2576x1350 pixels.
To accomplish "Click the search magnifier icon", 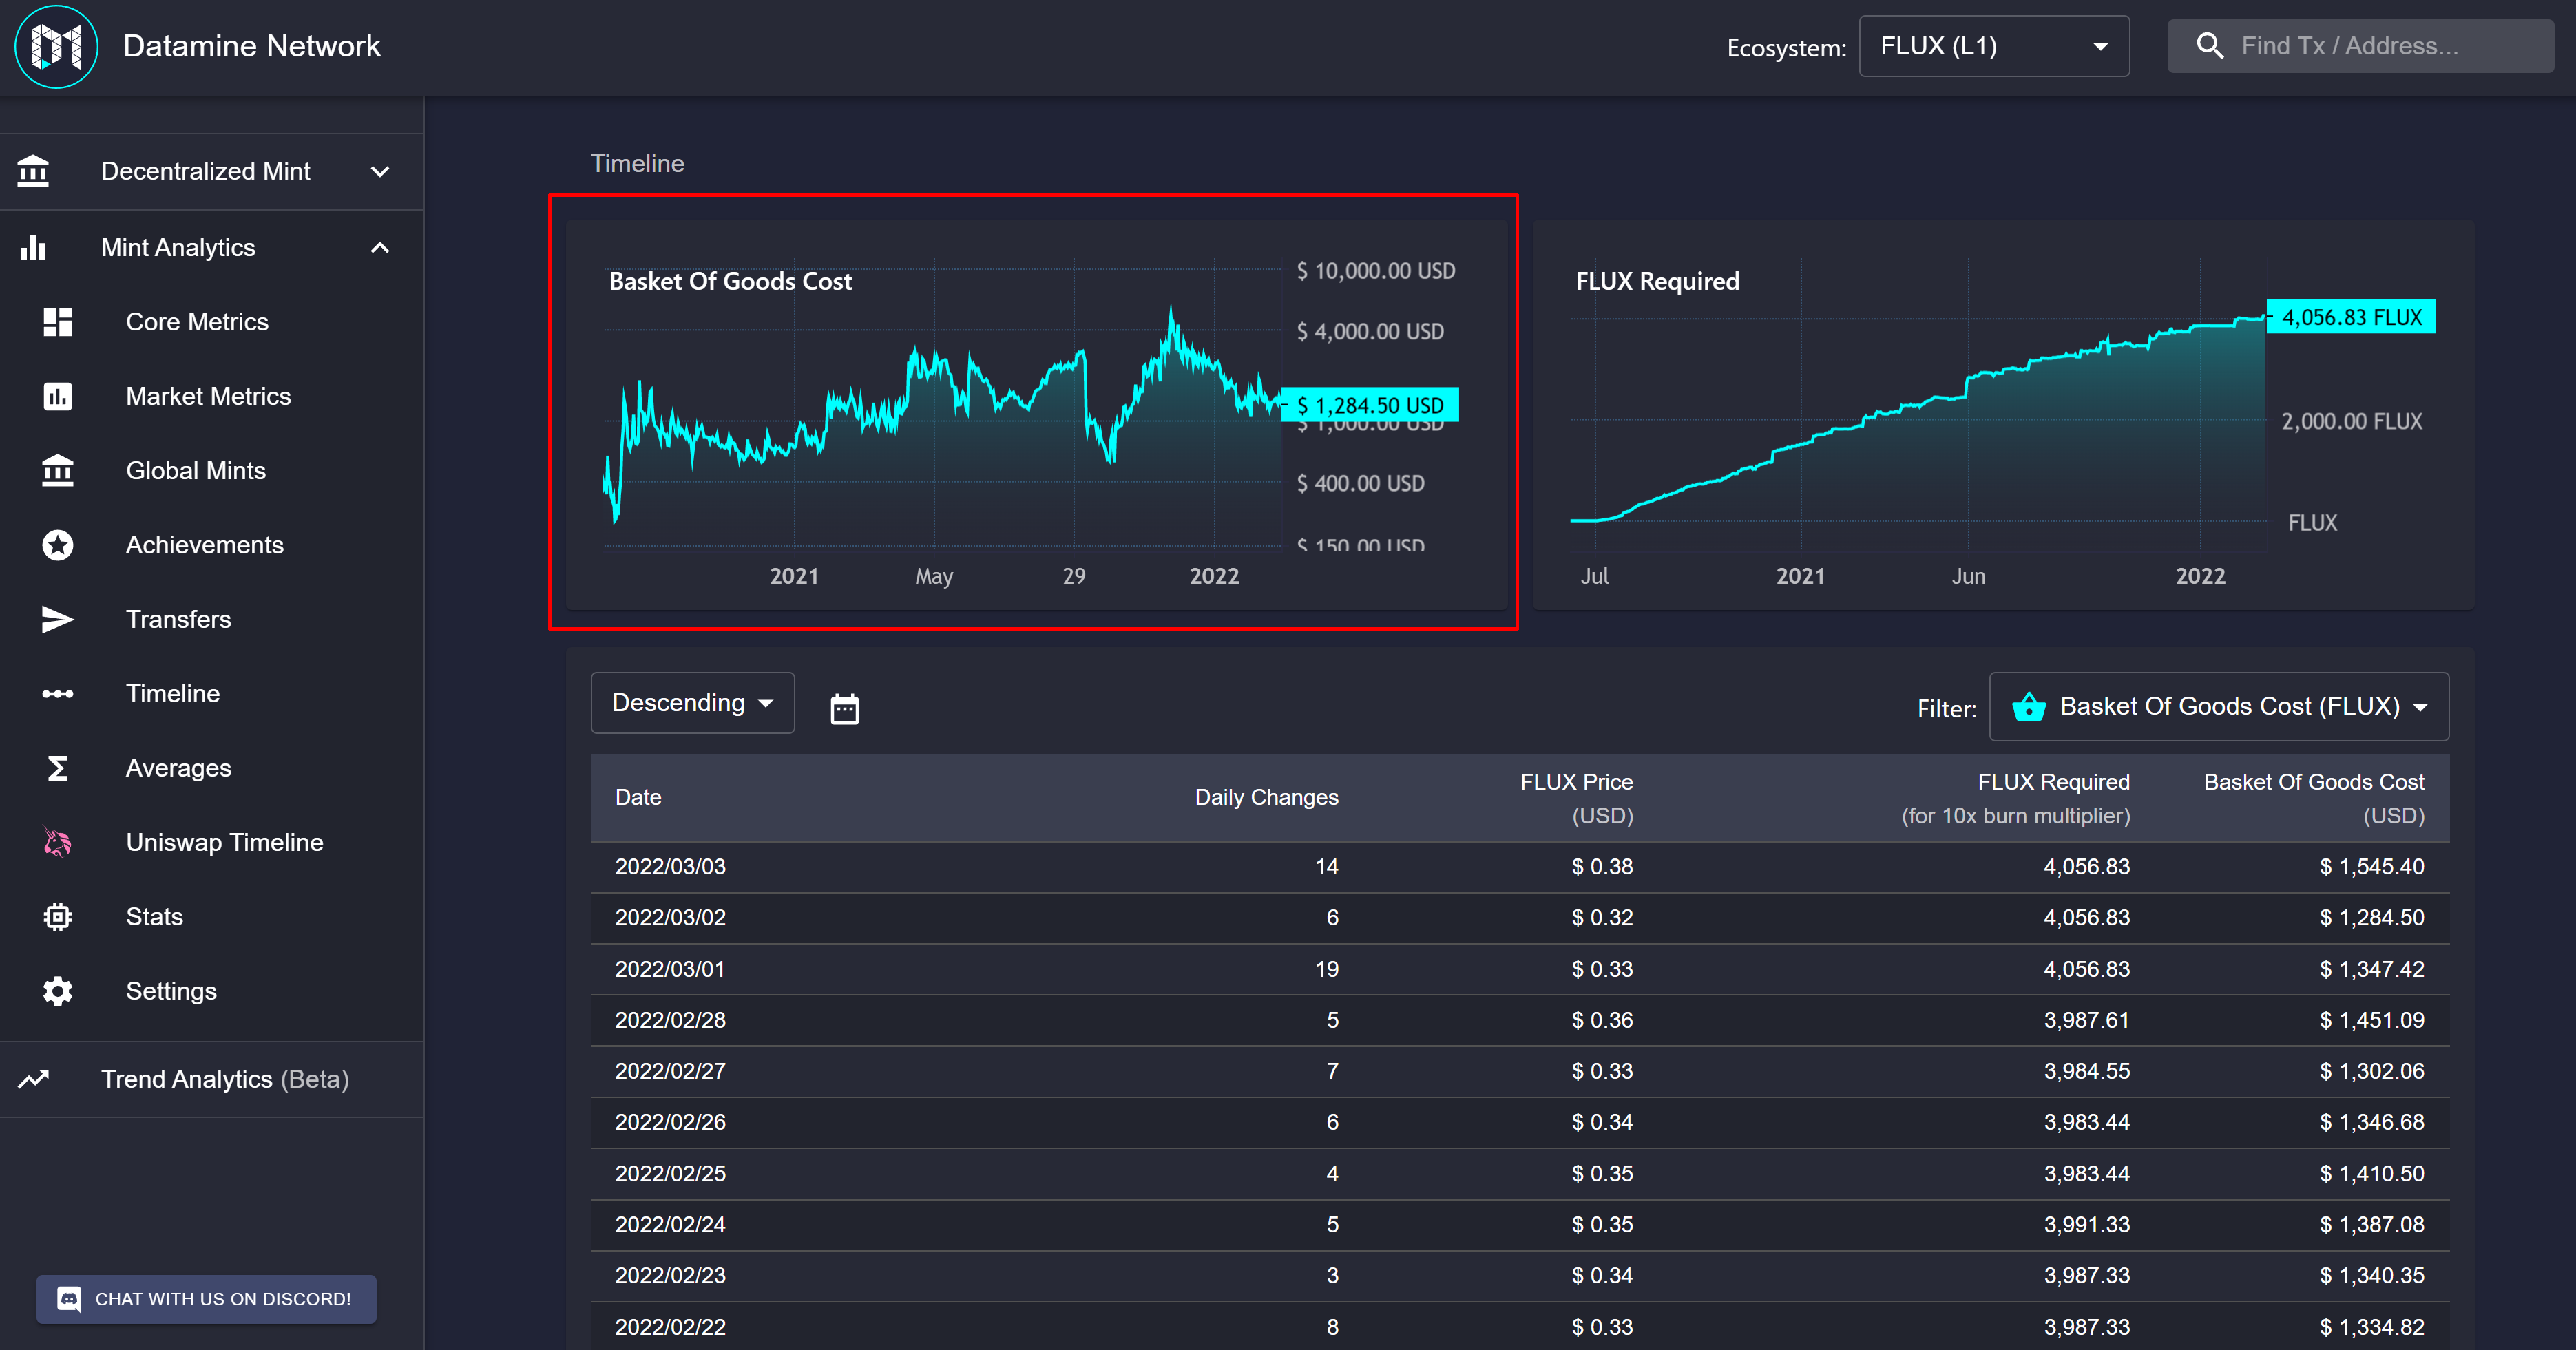I will pos(2209,46).
